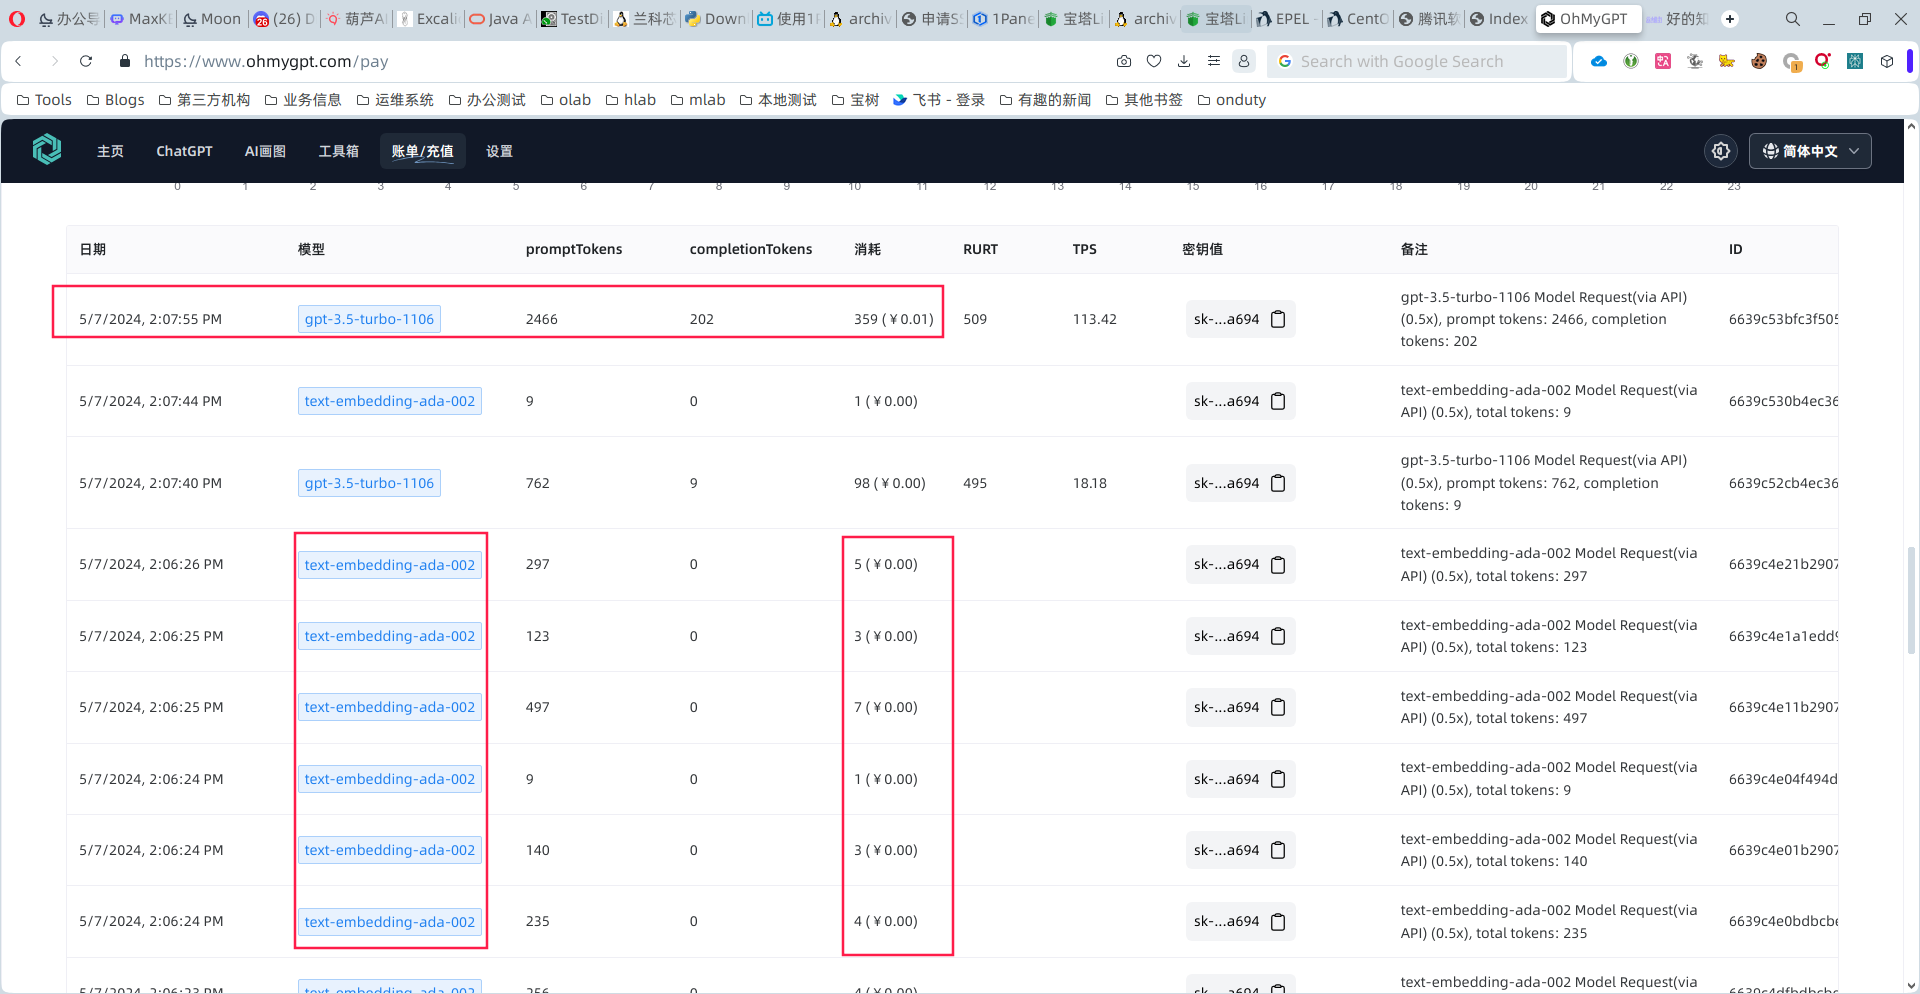Expand the 简体中文 language dropdown
1920x994 pixels.
(x=1810, y=151)
